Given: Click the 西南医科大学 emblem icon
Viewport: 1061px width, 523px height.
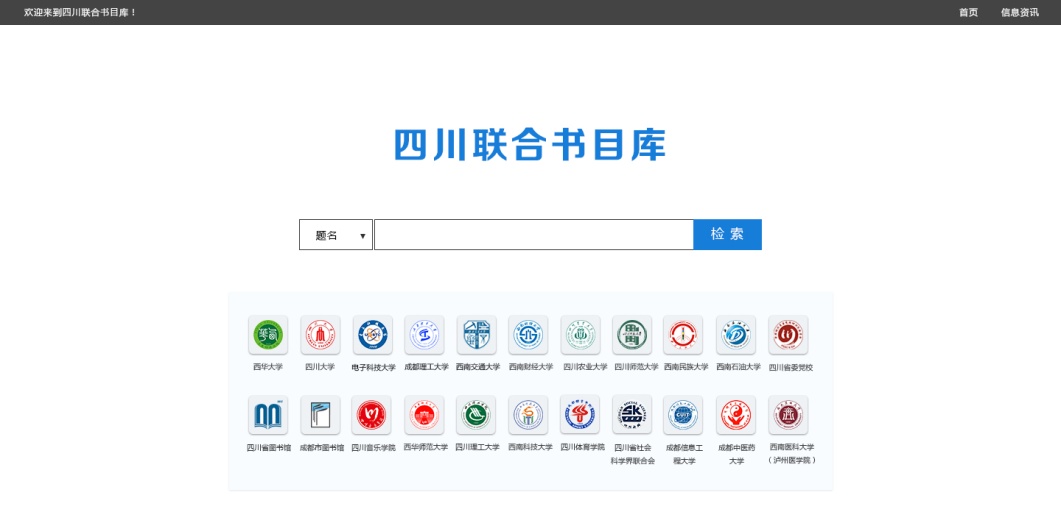Looking at the screenshot, I should (788, 415).
